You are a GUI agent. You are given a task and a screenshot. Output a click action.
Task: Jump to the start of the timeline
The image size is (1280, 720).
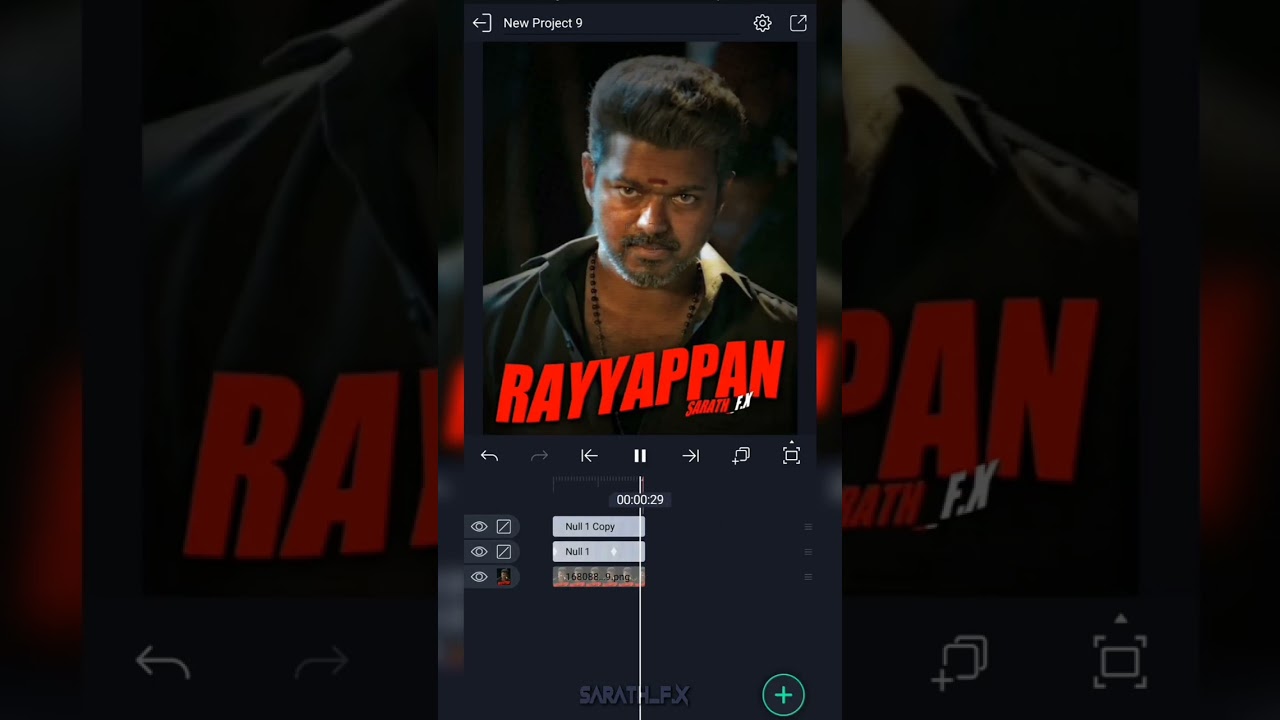point(589,456)
